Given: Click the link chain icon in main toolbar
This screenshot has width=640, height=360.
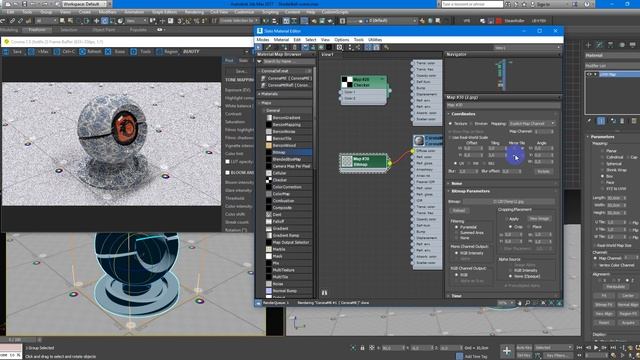Looking at the screenshot, I should 12,21.
